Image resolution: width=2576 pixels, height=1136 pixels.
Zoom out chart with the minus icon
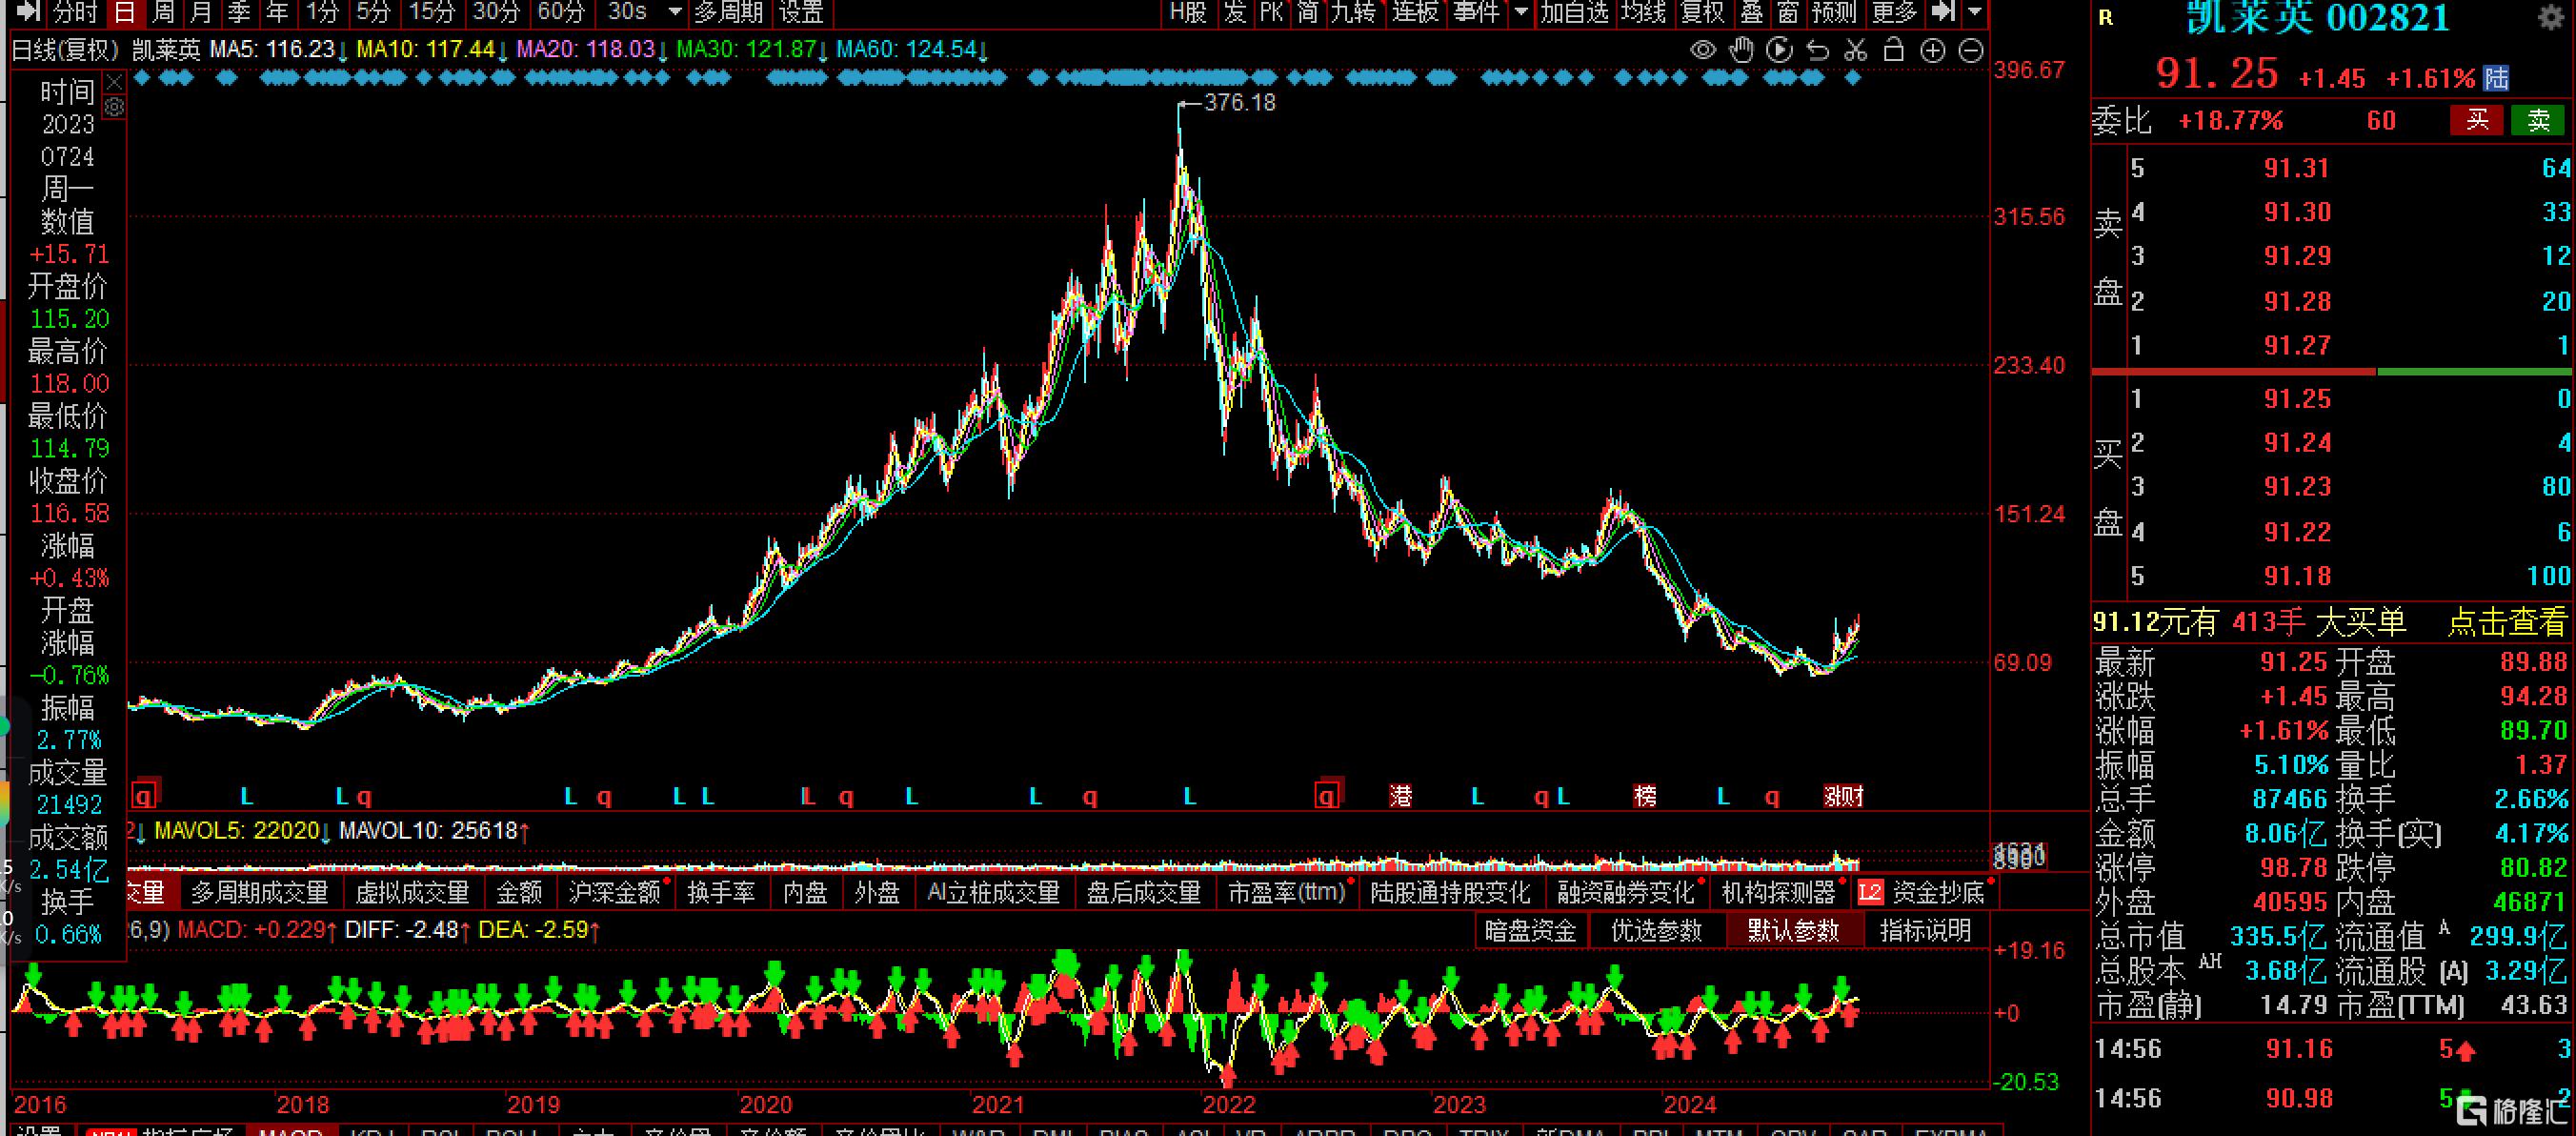pyautogui.click(x=1970, y=50)
